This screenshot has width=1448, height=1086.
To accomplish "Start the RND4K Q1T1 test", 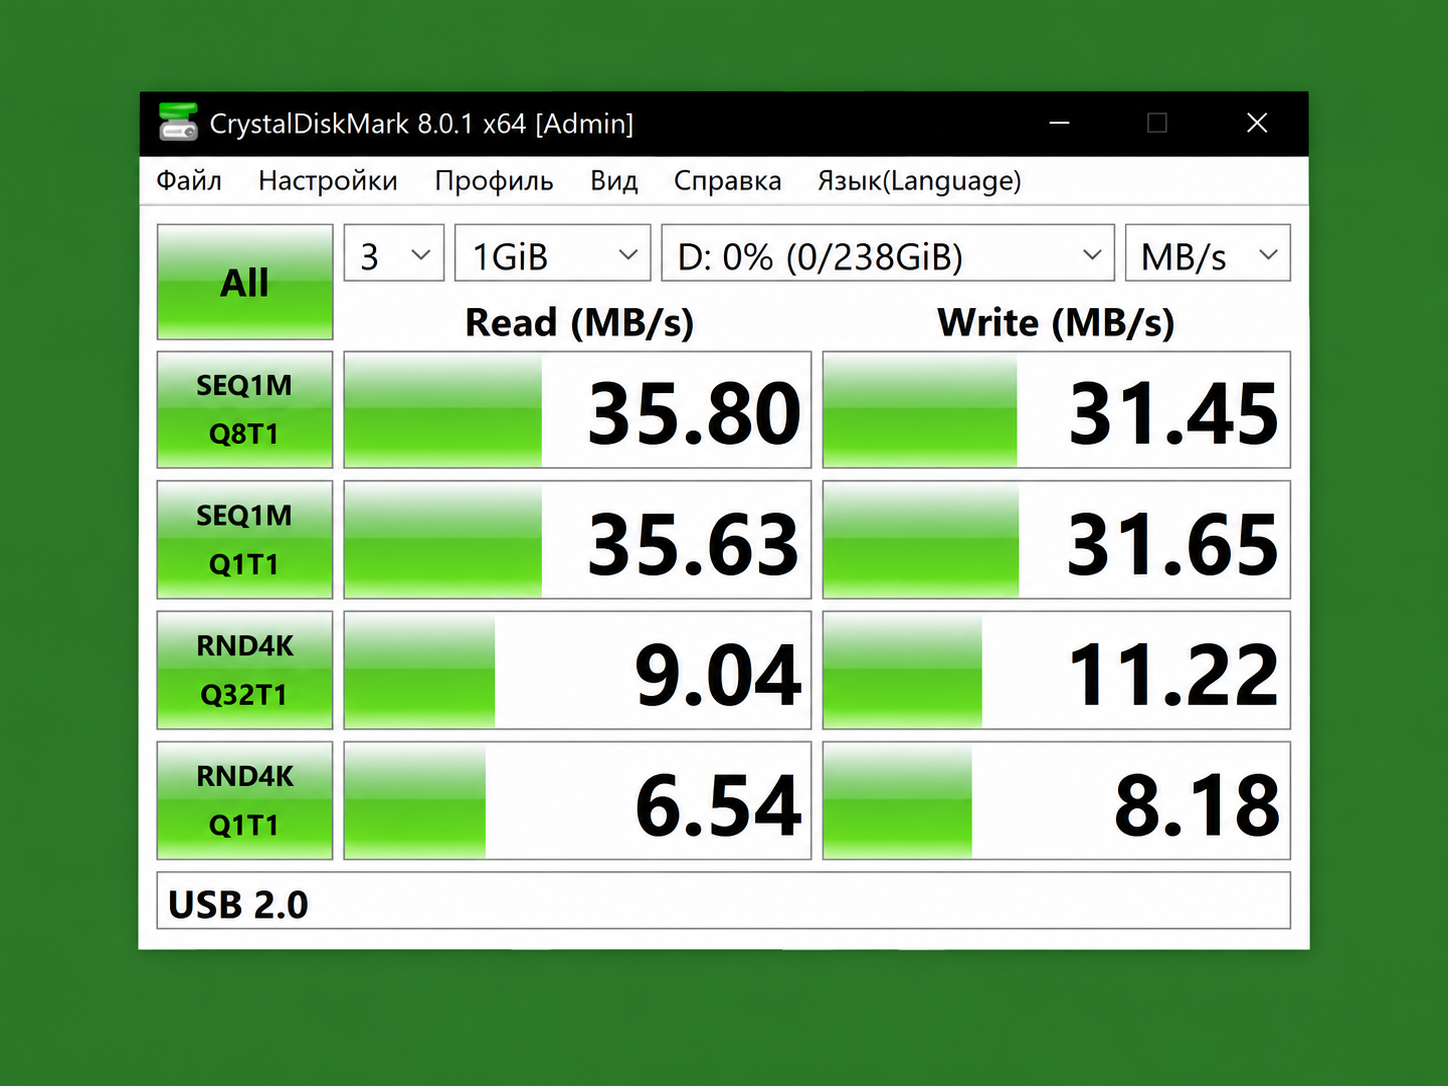I will coord(245,800).
